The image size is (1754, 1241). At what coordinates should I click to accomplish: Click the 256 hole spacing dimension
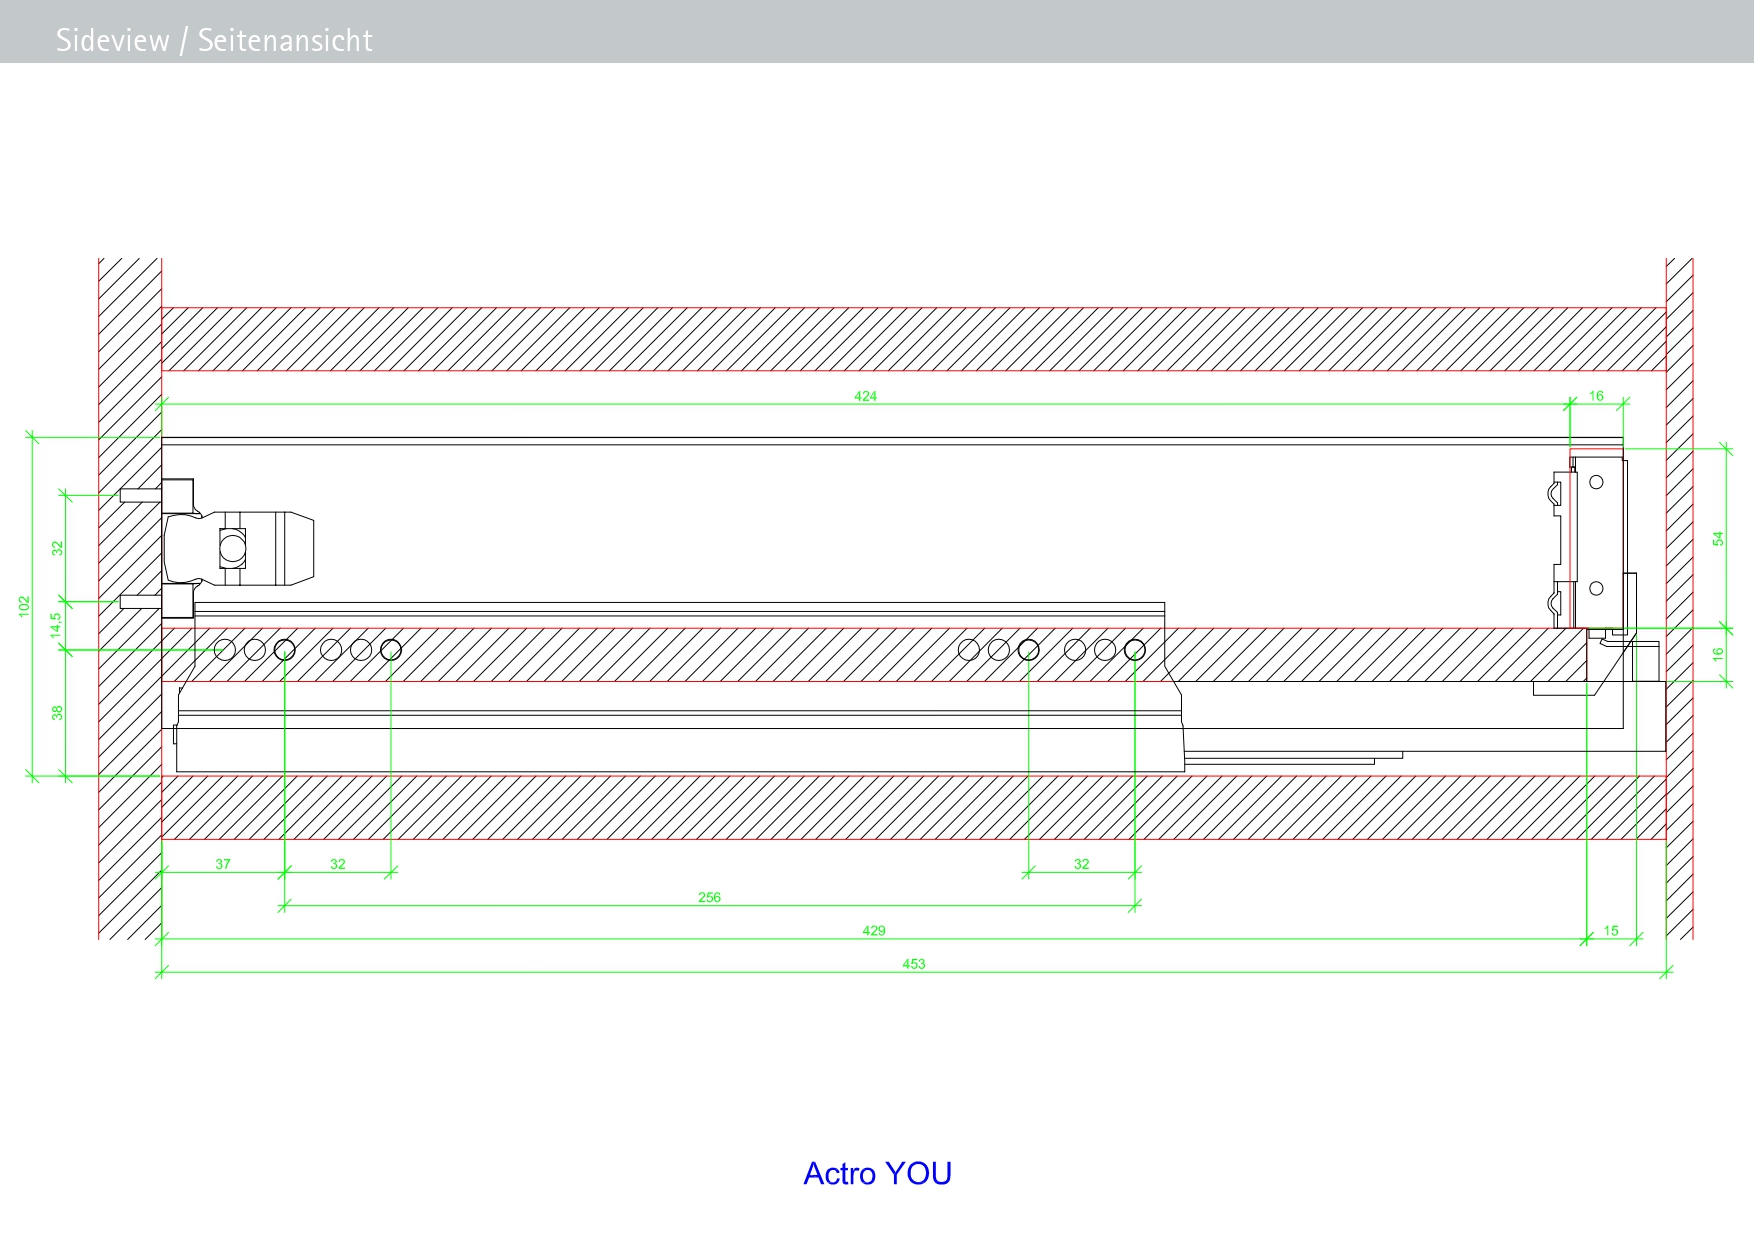[709, 897]
